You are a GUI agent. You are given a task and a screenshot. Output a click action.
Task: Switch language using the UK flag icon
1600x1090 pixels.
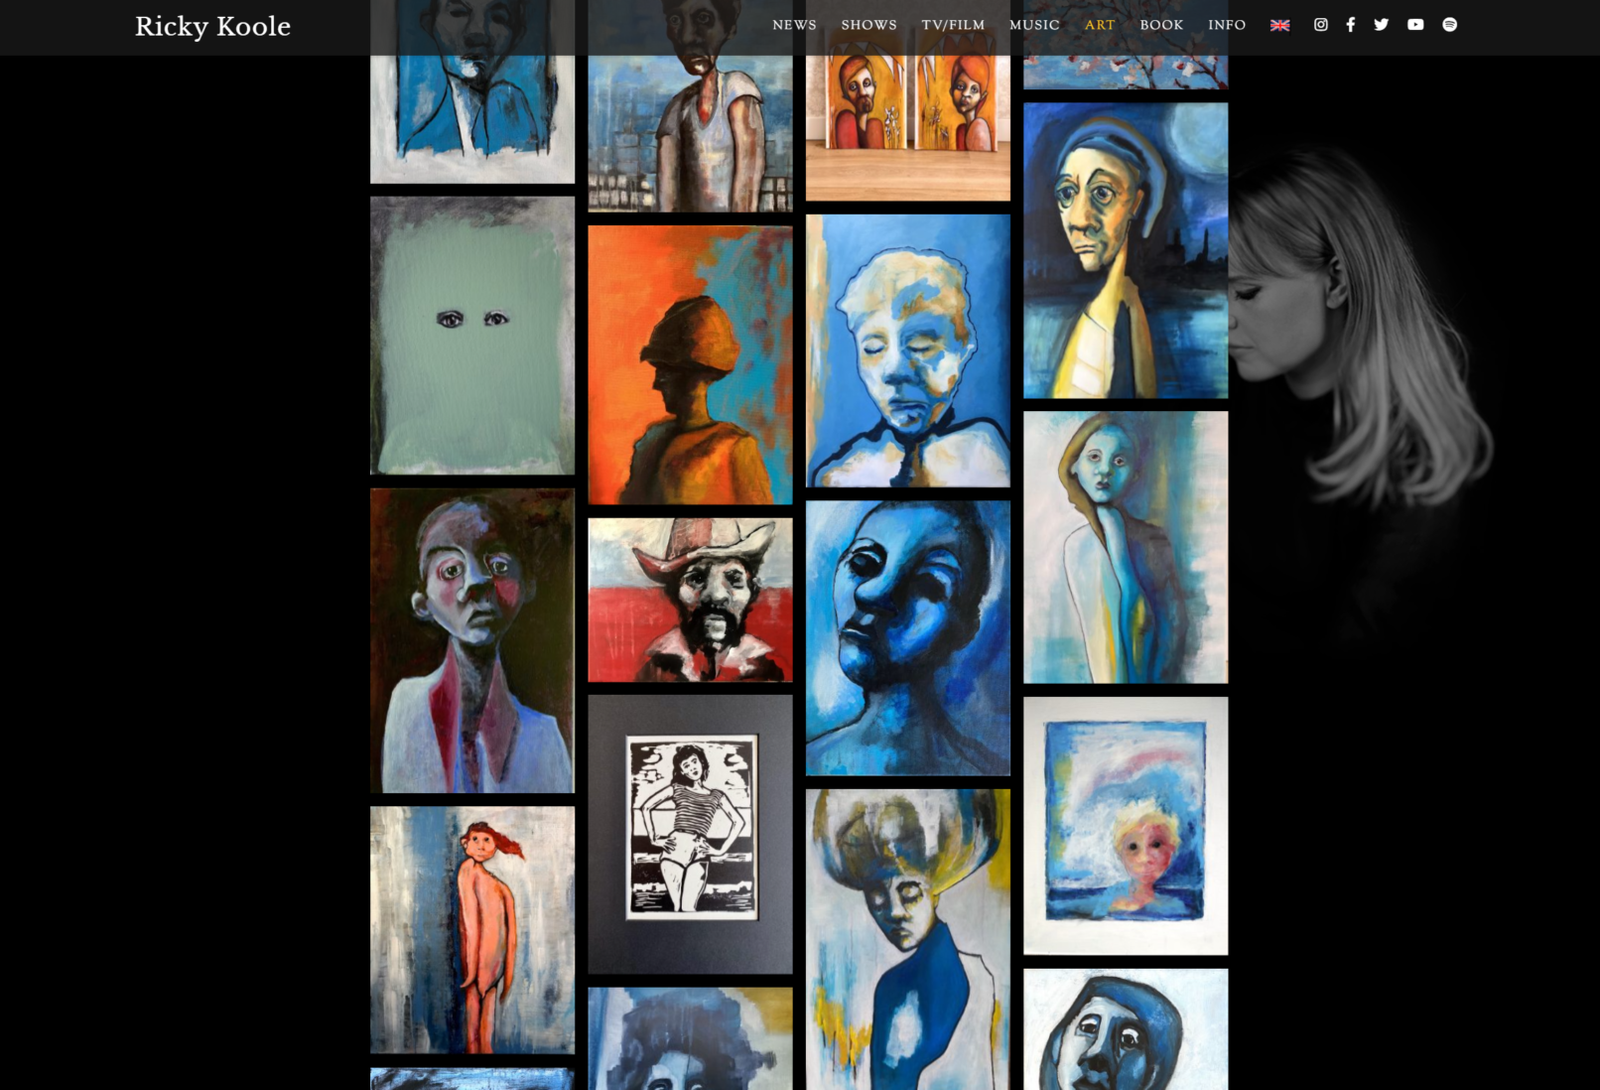tap(1281, 24)
